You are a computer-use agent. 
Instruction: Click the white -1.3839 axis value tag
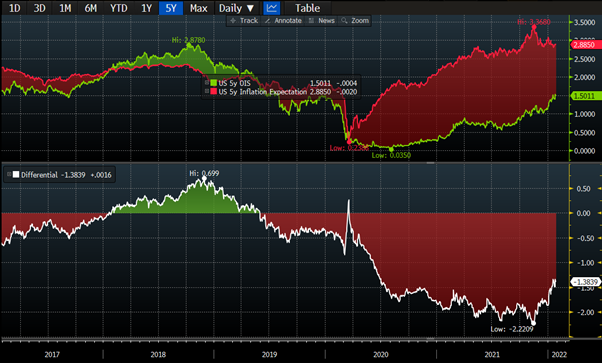point(585,282)
